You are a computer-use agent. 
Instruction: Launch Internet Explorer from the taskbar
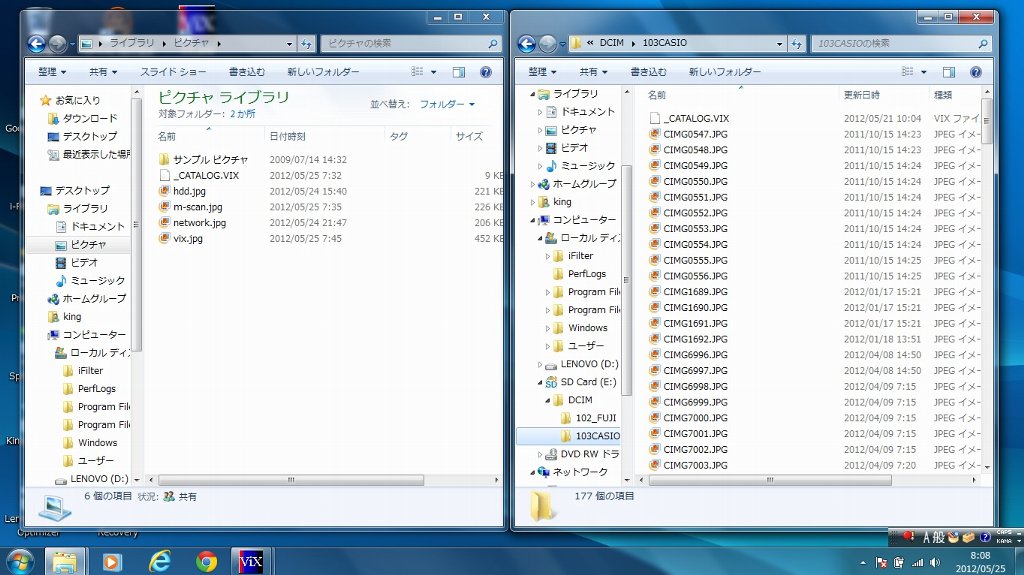[160, 561]
